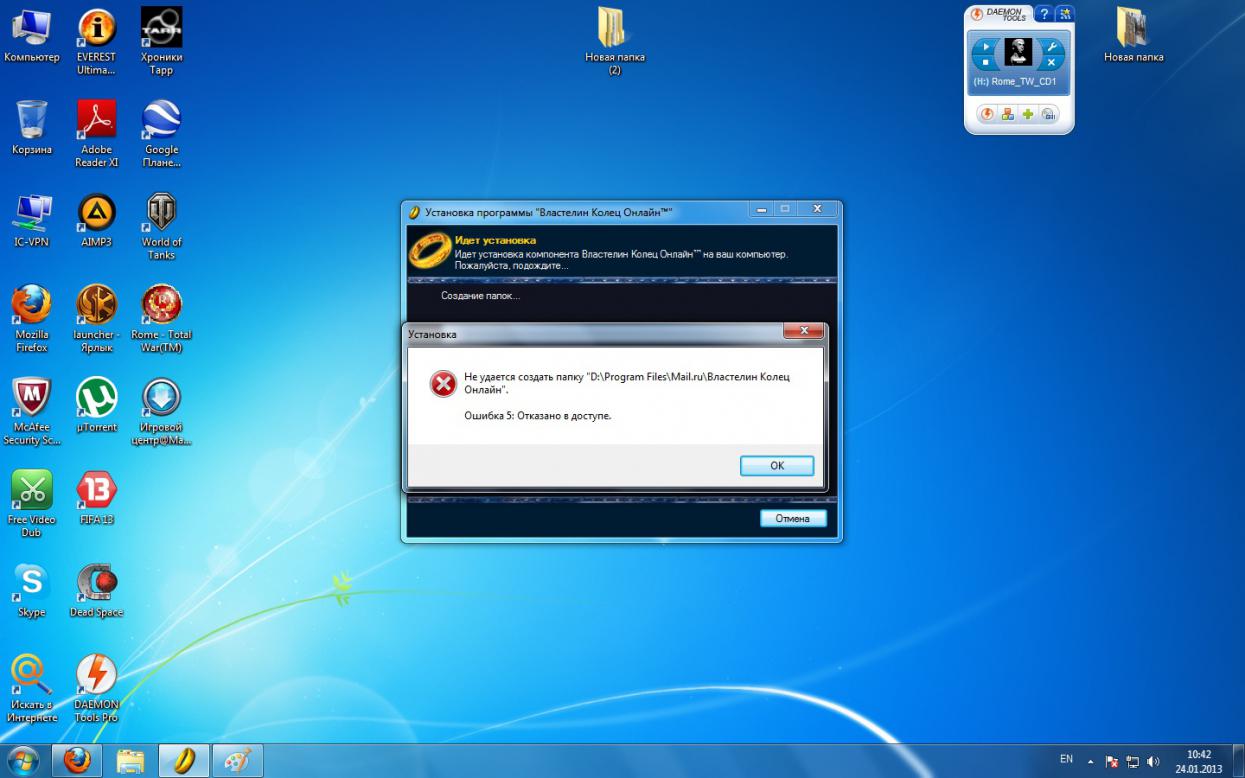Click the network tray icon
1245x778 pixels.
point(1133,761)
